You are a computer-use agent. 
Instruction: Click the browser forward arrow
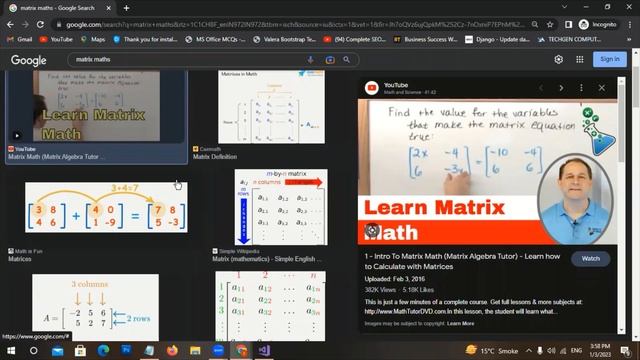pos(25,24)
